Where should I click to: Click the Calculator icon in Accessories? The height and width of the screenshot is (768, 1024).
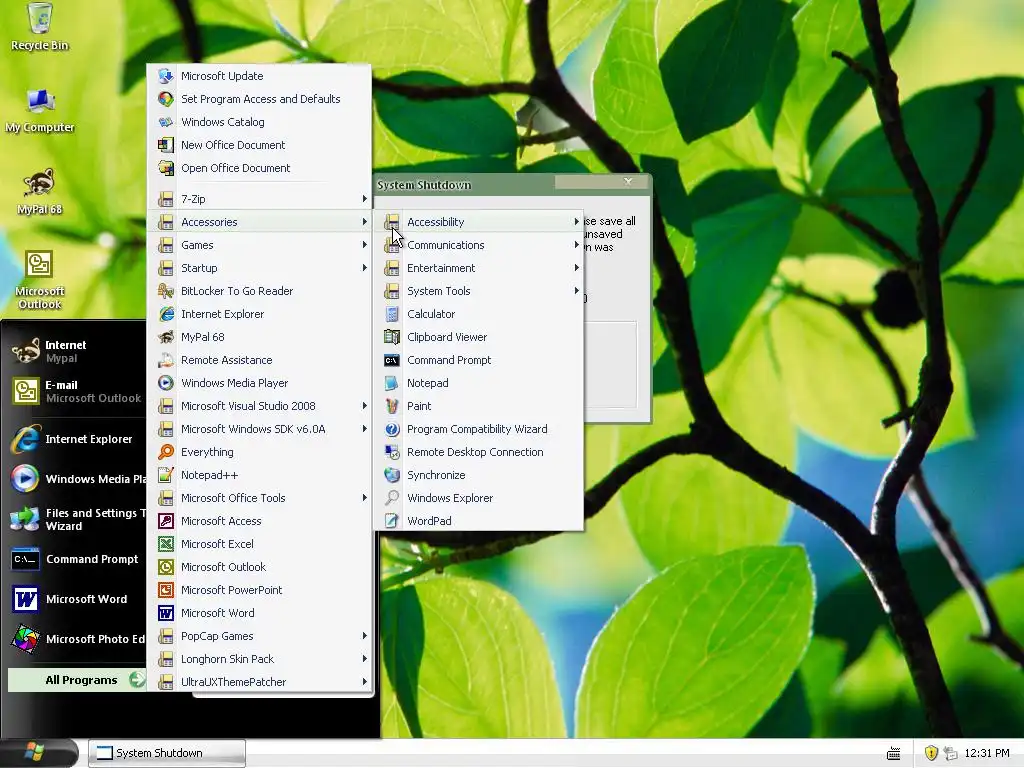click(392, 314)
